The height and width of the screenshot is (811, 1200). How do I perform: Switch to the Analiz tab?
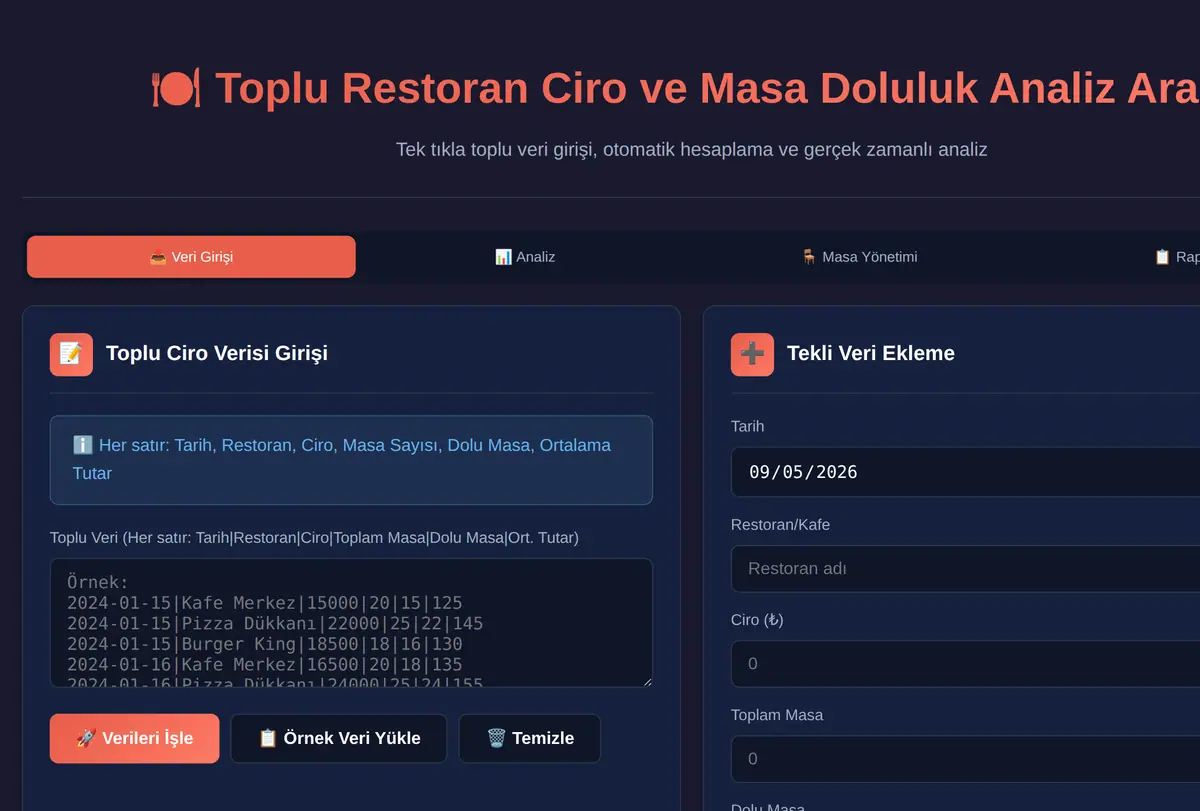(525, 257)
